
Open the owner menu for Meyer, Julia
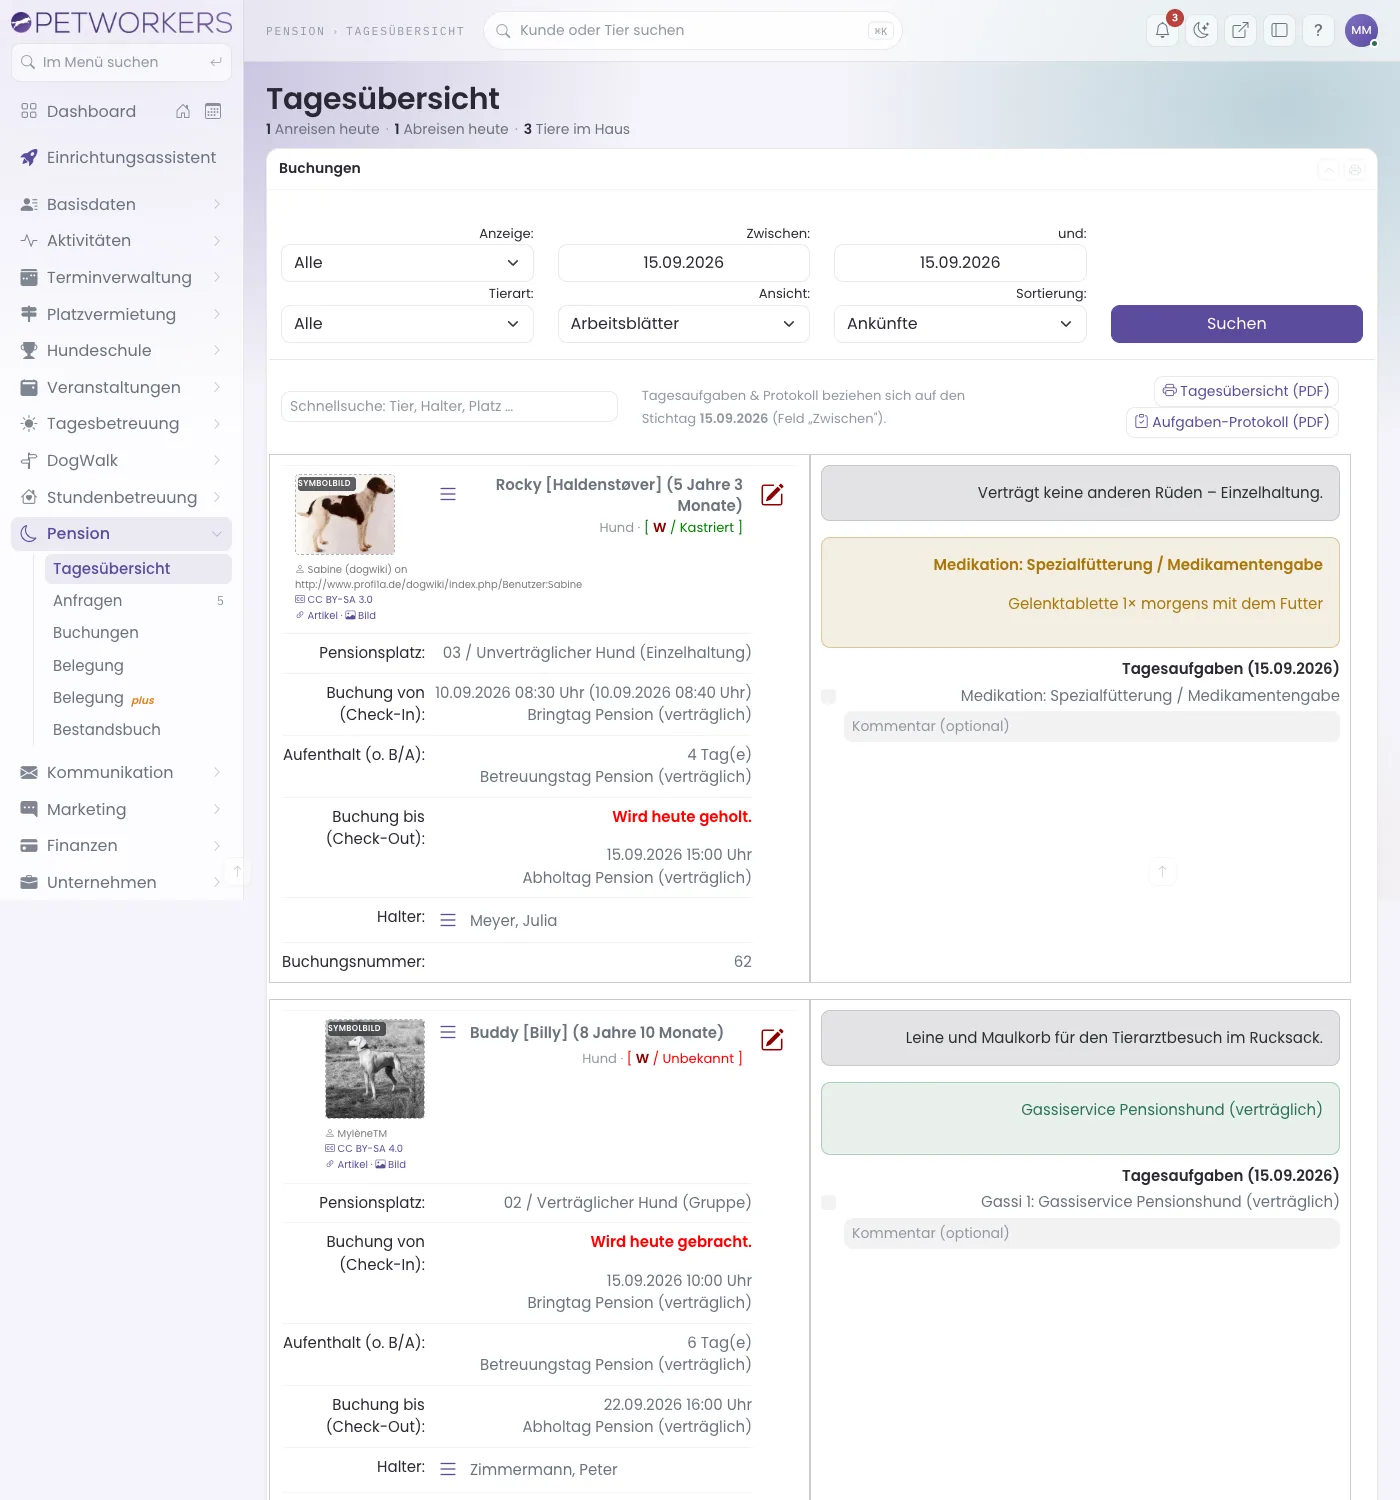coord(448,920)
